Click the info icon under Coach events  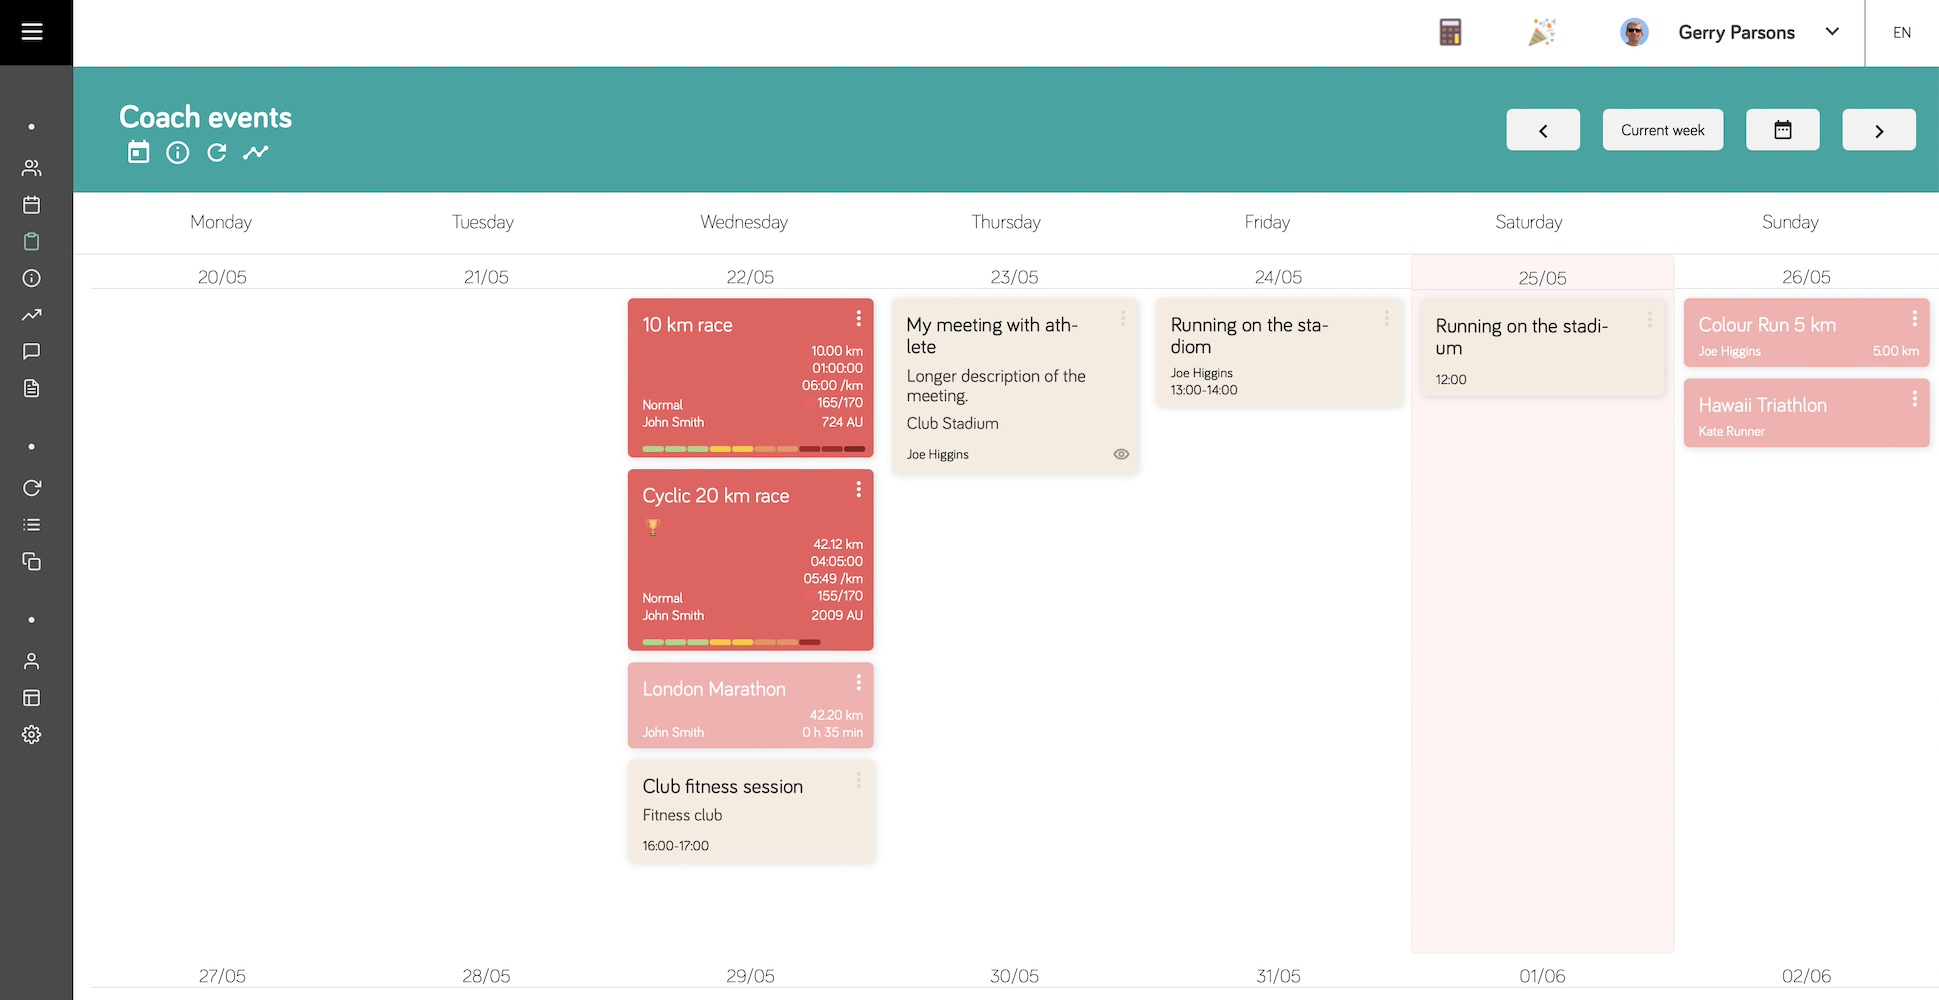pos(177,152)
